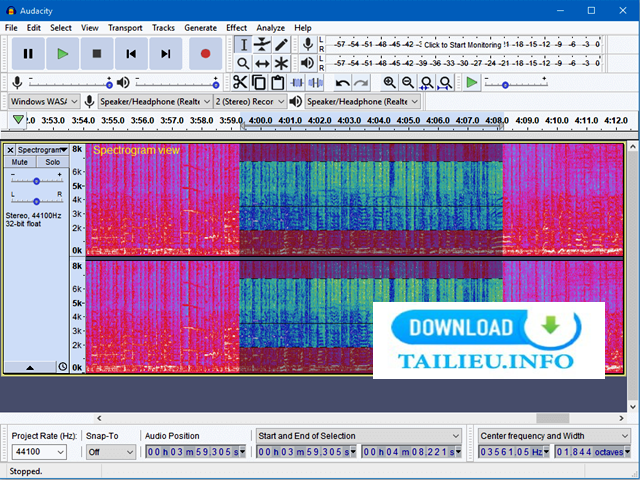640x480 pixels.
Task: Click to Start Monitoring in record meter
Action: point(462,44)
